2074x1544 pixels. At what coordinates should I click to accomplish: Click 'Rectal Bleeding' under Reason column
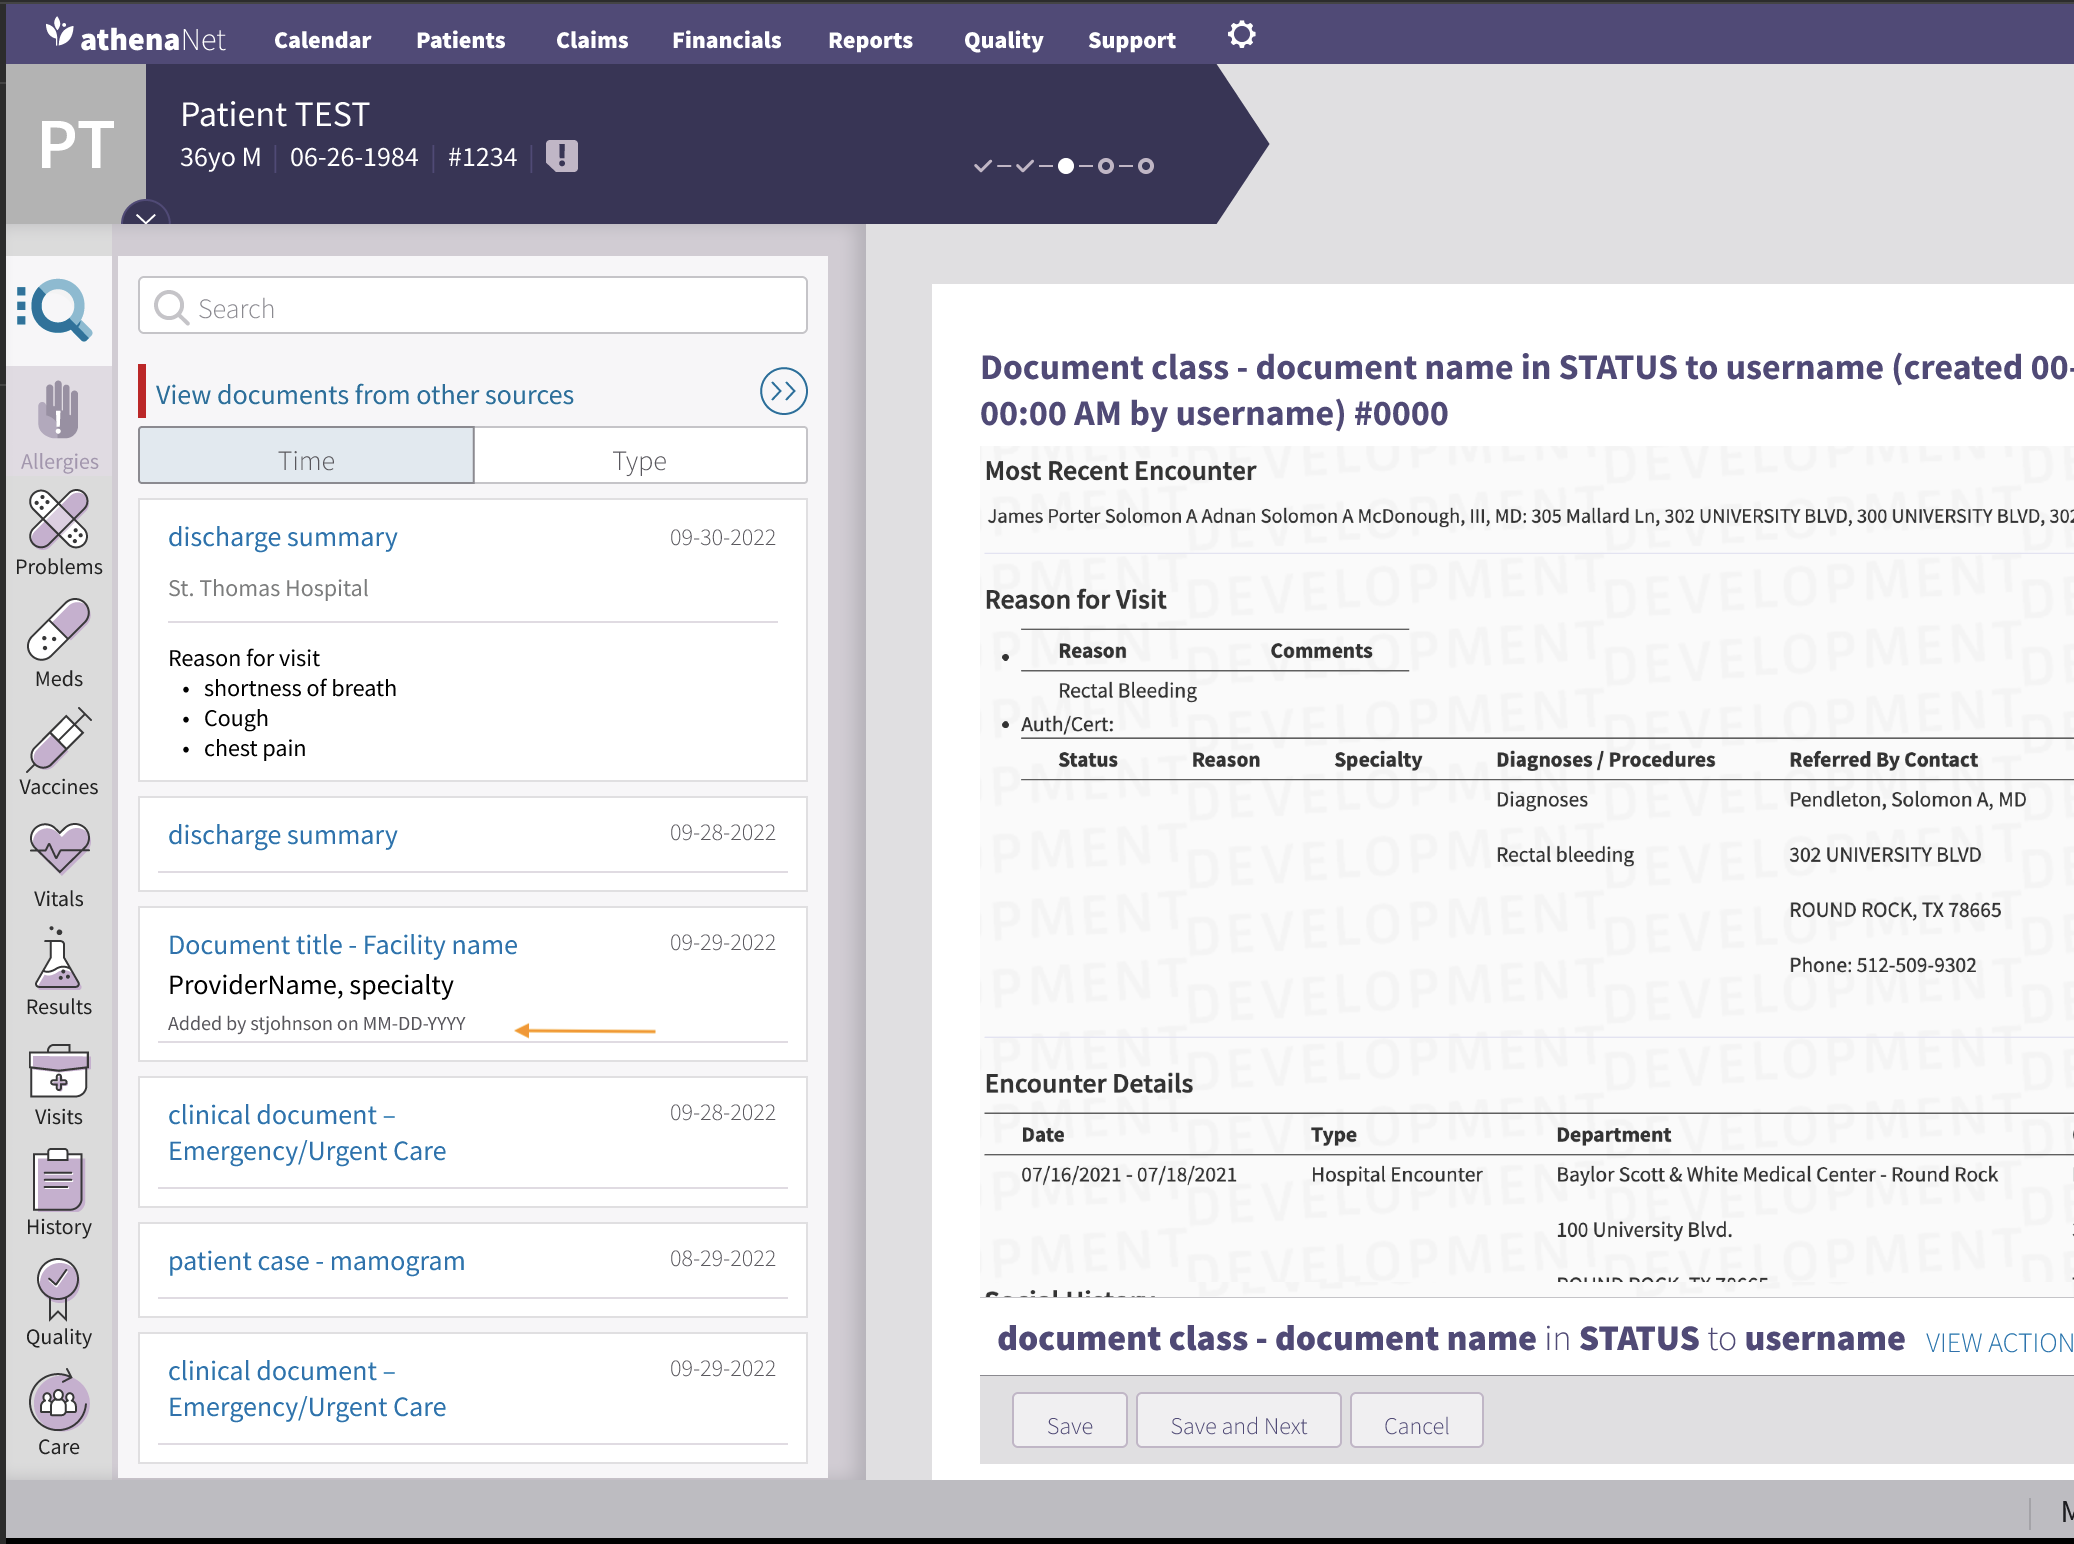point(1127,690)
